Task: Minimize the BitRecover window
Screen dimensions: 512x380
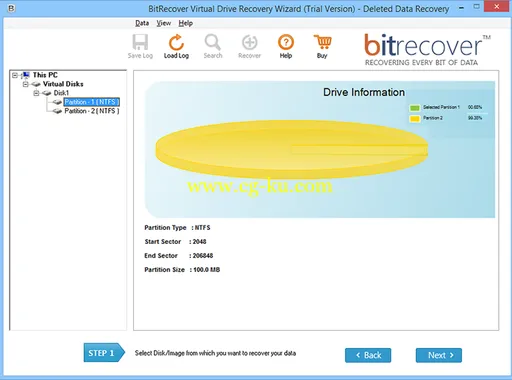Action: click(461, 7)
